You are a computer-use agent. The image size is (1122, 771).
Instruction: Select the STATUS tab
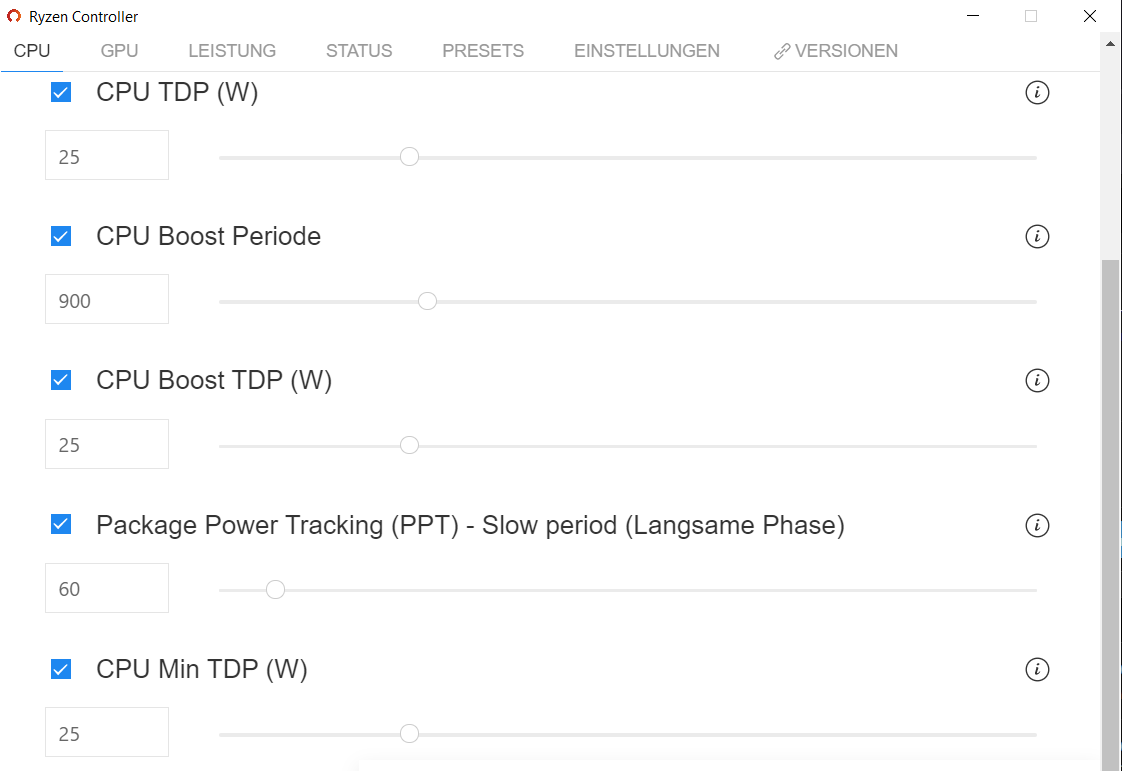point(359,51)
